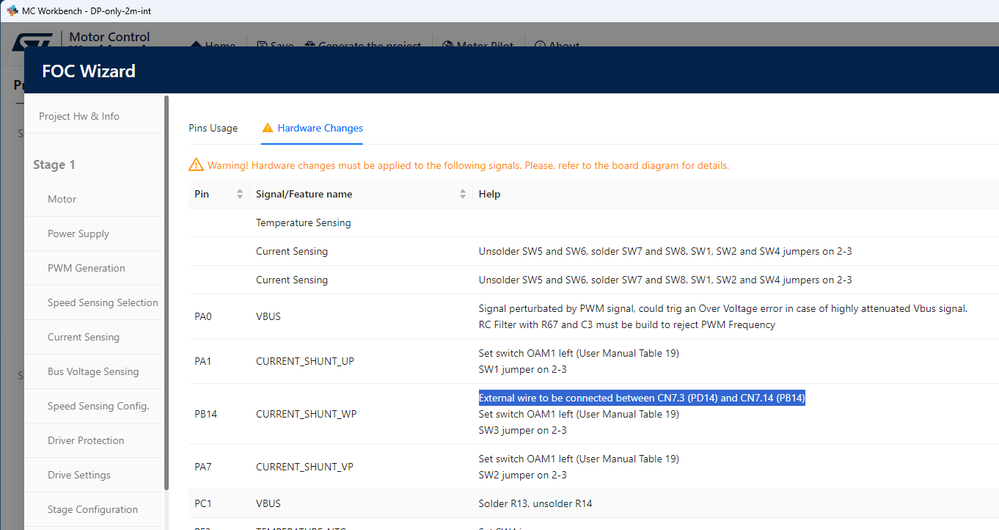Click the warning triangle icon on Hardware Changes tab

click(268, 128)
